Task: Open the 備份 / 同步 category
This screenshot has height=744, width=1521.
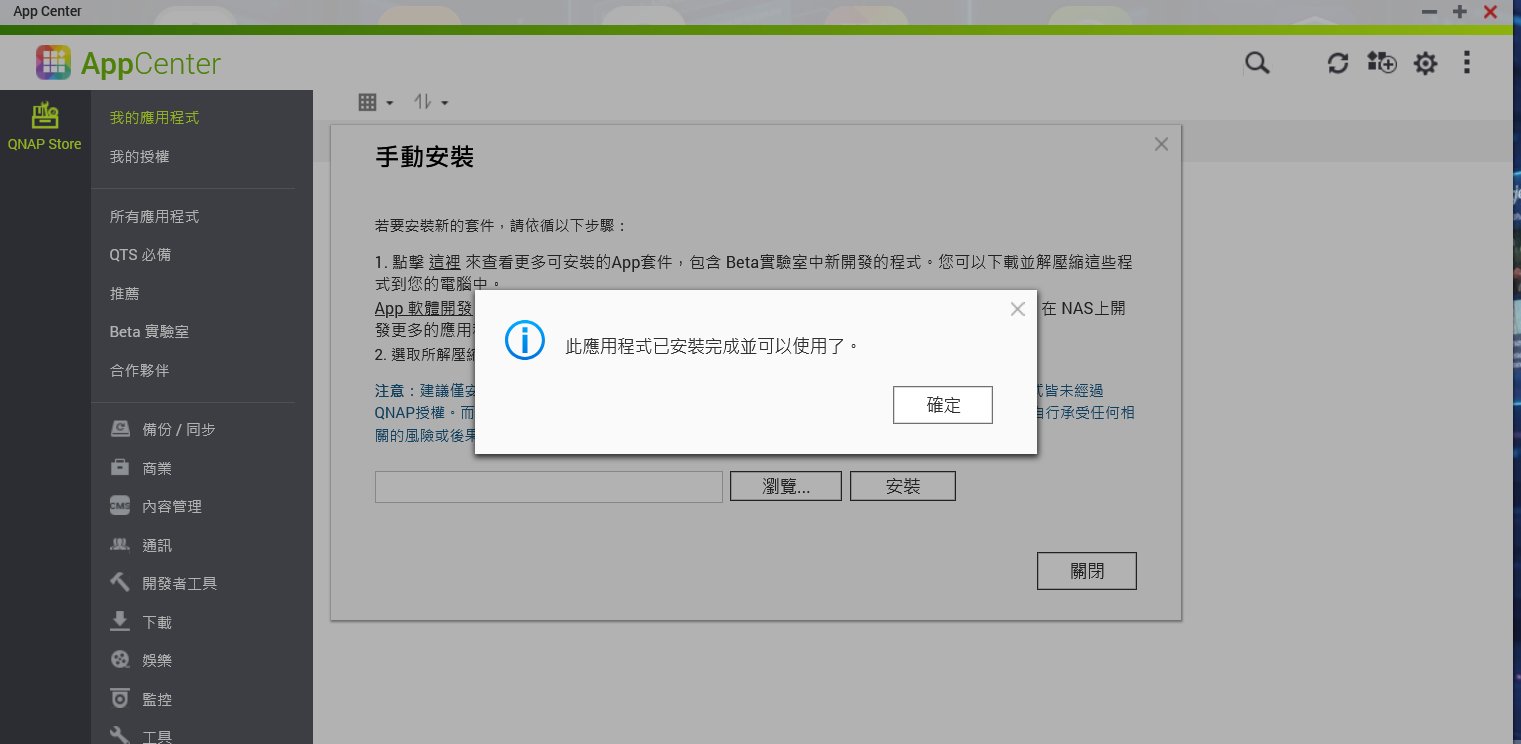Action: [178, 429]
